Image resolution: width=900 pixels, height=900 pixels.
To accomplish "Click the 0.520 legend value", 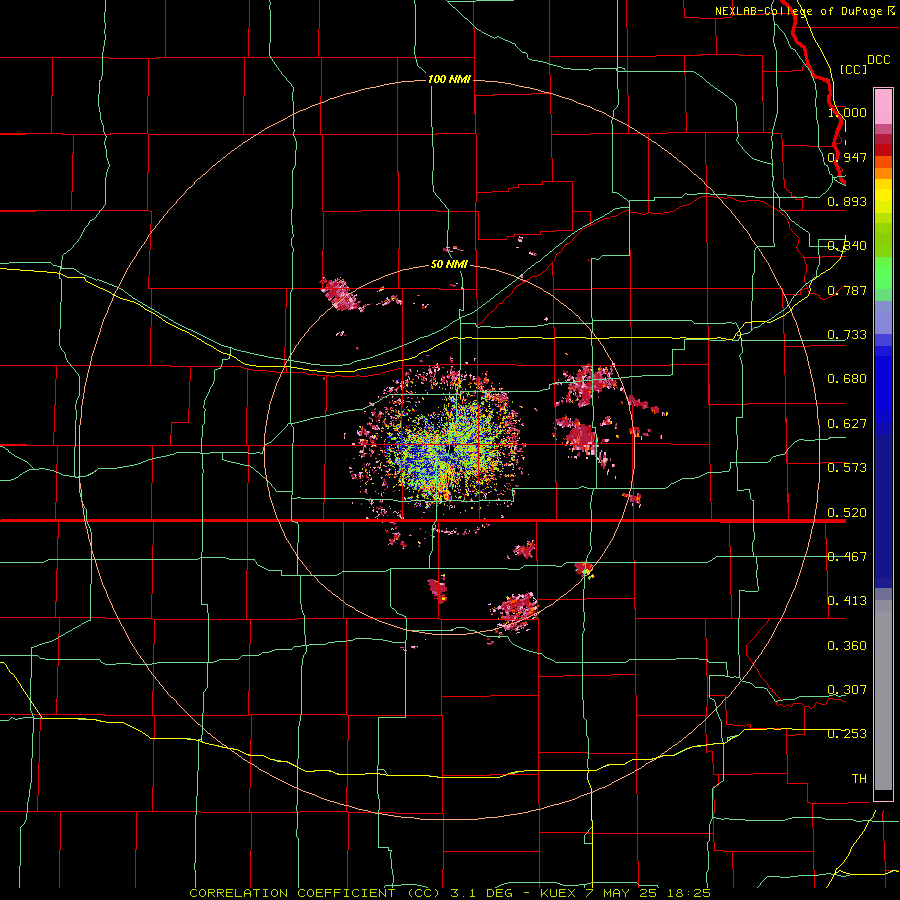I will (847, 513).
